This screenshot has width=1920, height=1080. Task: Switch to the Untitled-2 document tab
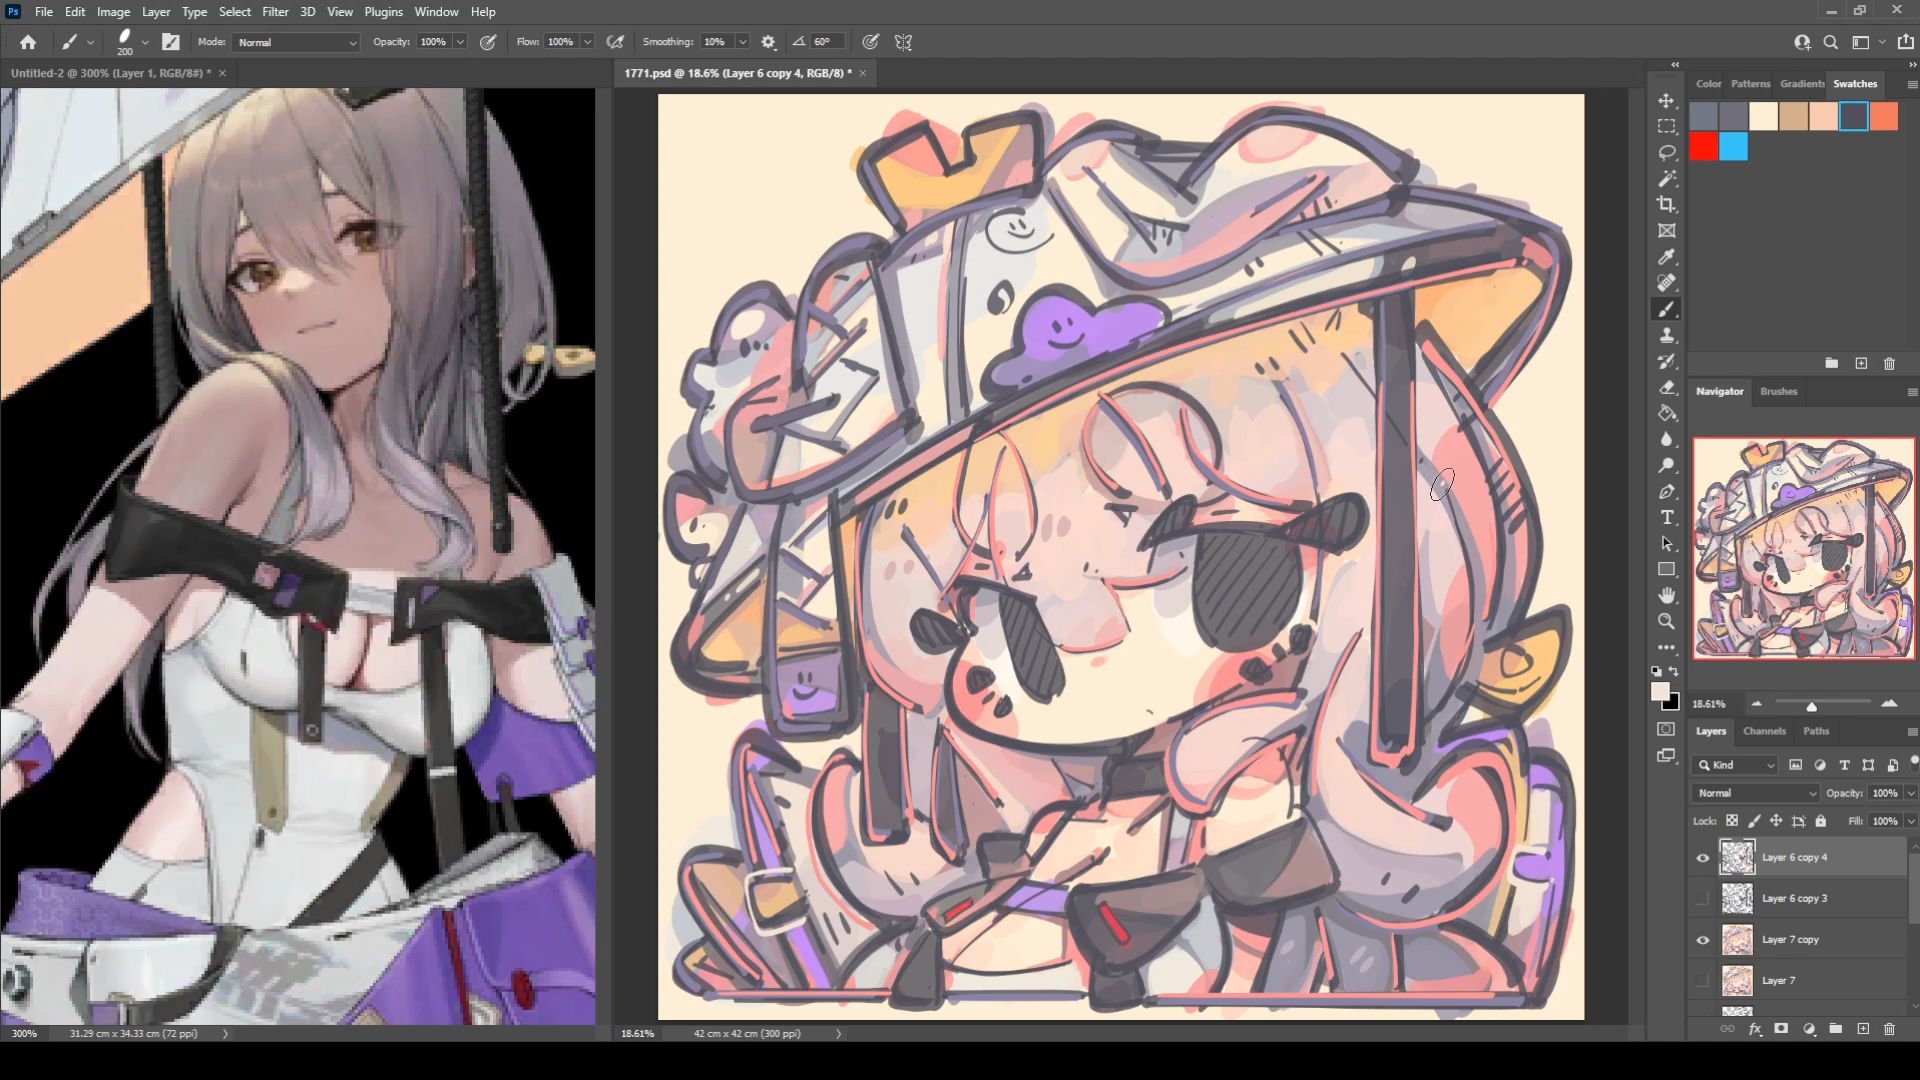pos(110,73)
